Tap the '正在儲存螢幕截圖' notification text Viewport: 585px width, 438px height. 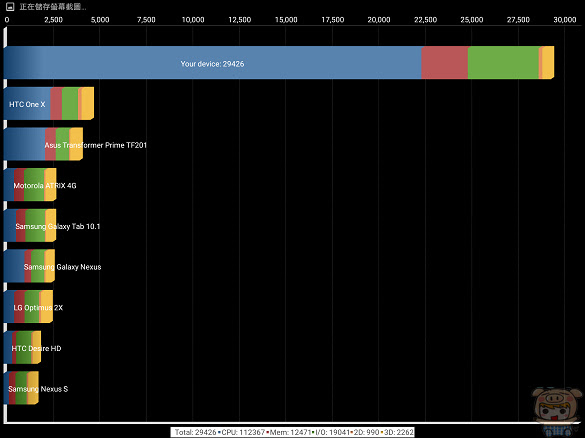point(53,7)
